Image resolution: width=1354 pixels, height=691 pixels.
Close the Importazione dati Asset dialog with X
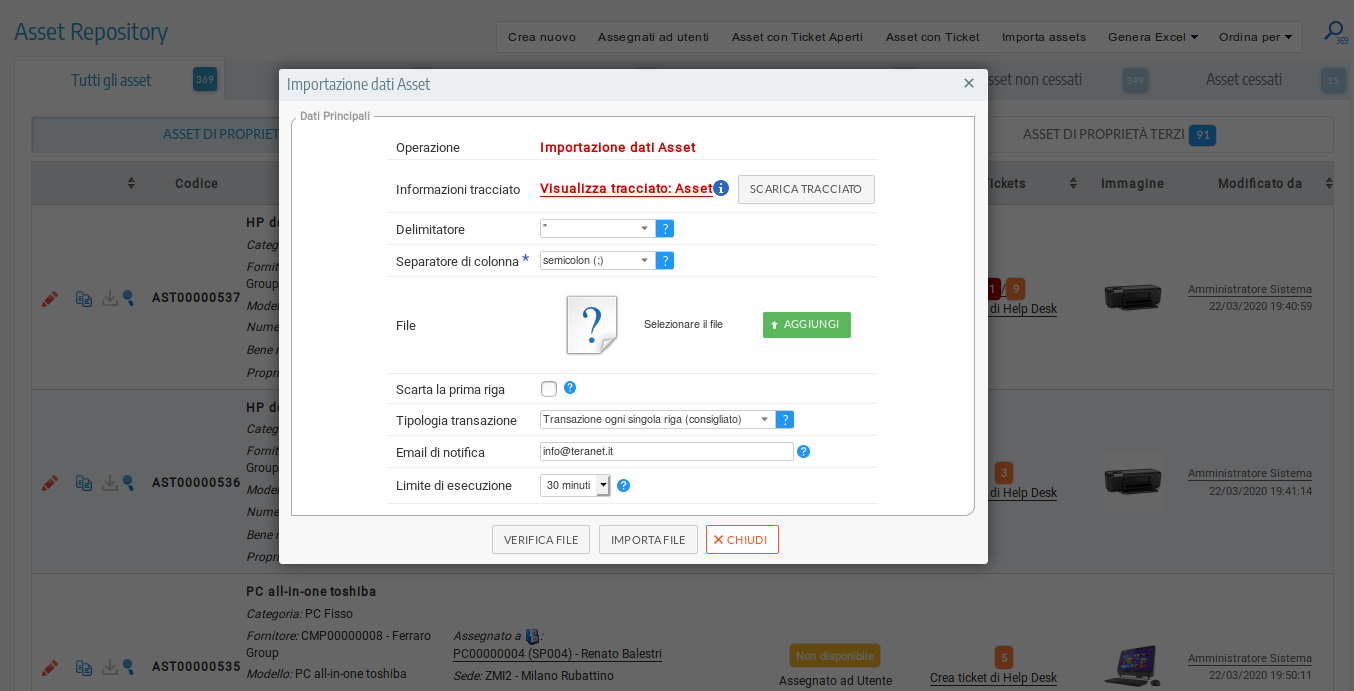click(968, 84)
